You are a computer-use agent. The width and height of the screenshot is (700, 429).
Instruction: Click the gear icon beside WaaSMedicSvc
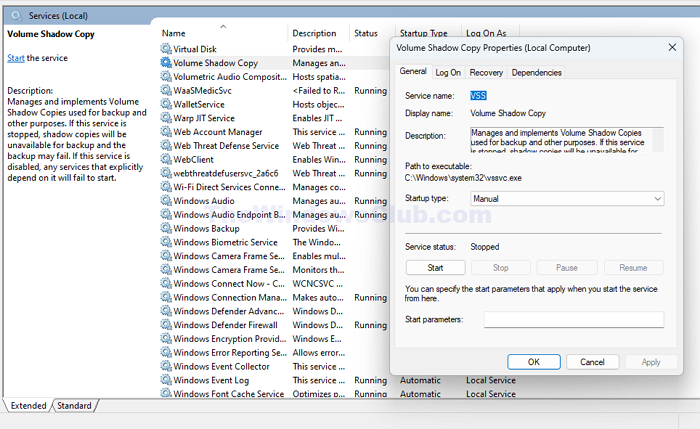pyautogui.click(x=166, y=90)
